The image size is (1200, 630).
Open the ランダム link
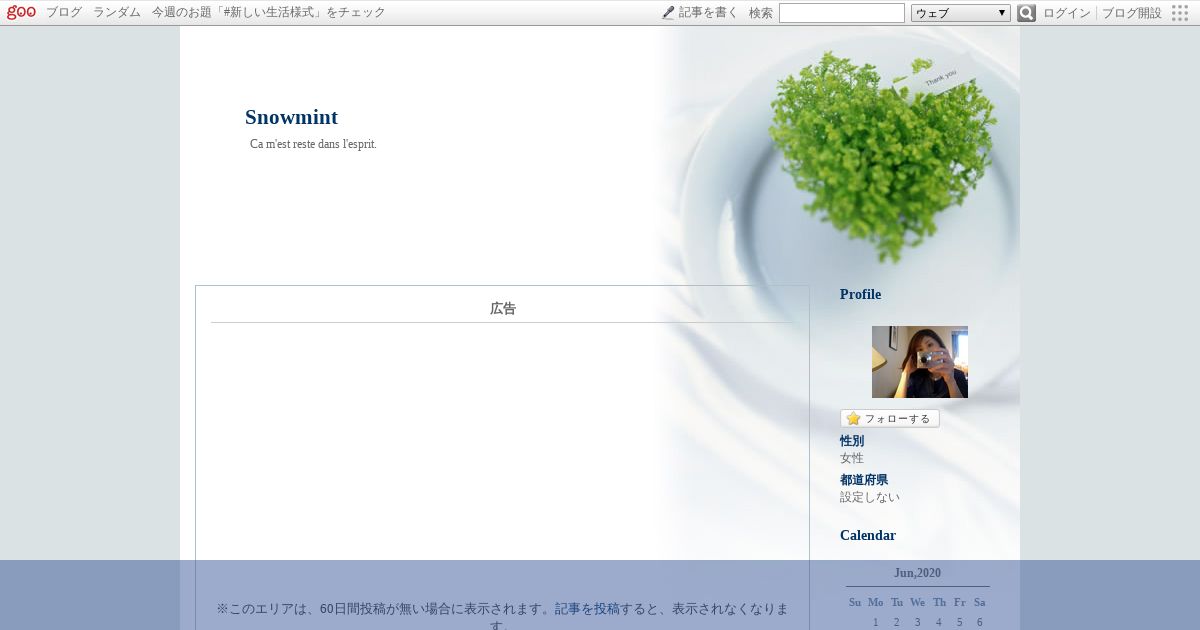(117, 13)
